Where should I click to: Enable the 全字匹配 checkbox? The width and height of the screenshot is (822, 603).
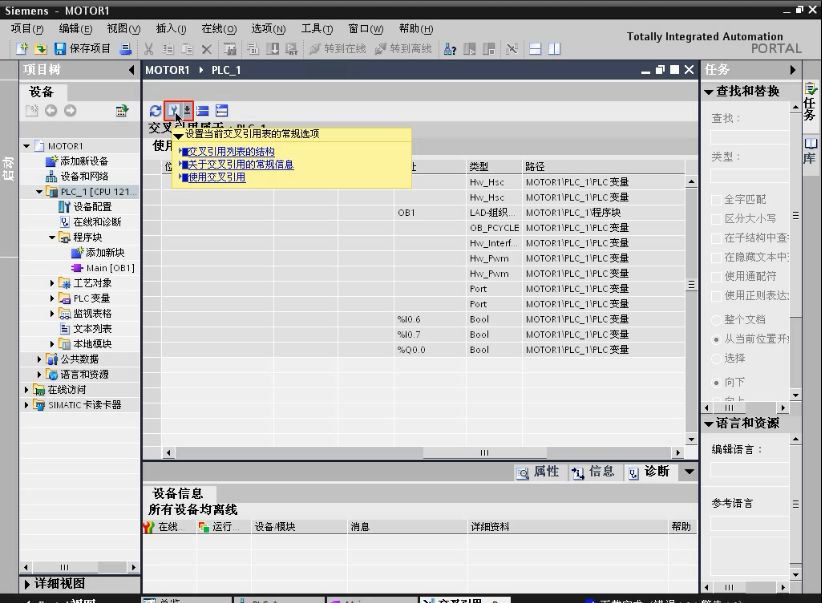pyautogui.click(x=716, y=199)
